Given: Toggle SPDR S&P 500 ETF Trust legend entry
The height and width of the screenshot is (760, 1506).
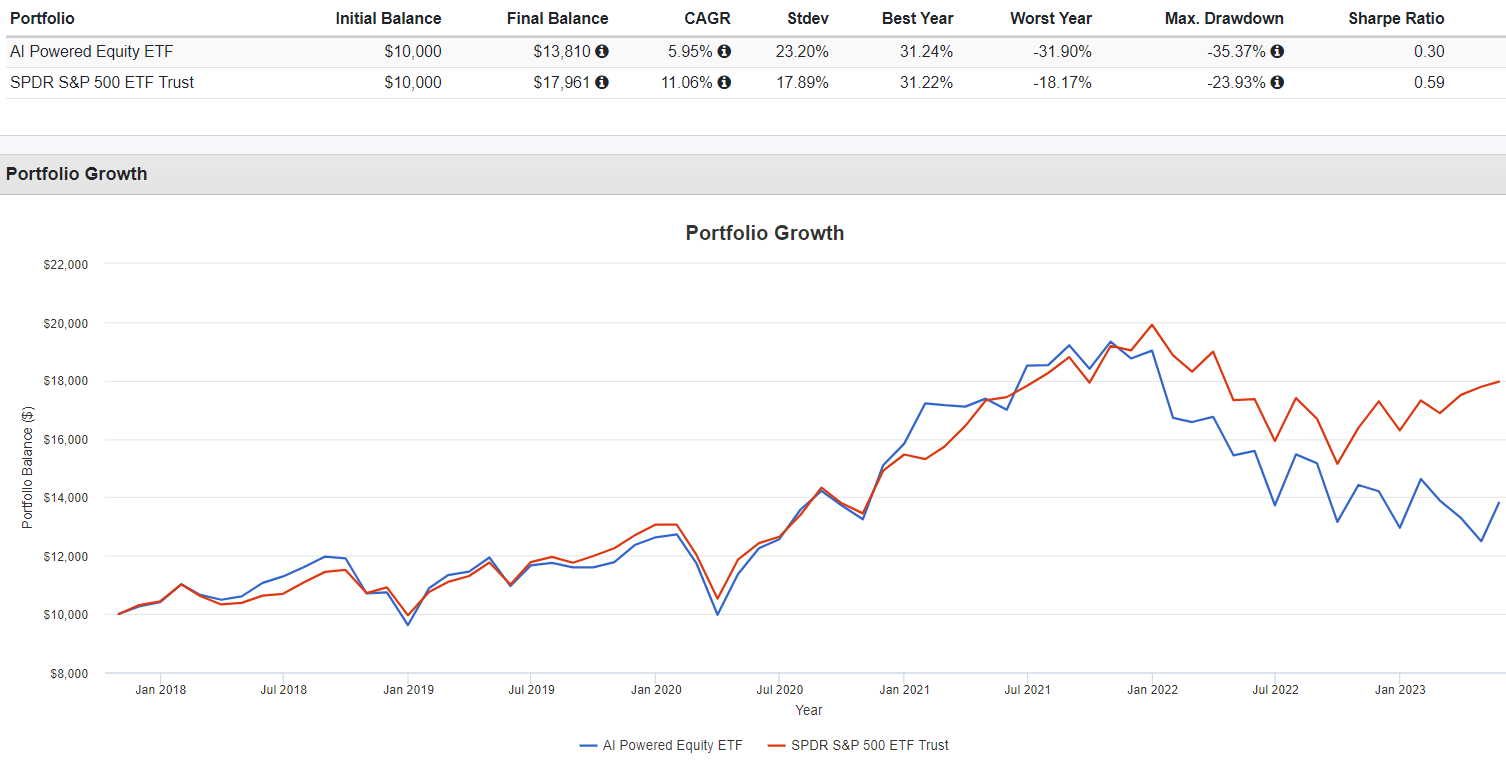Looking at the screenshot, I should [856, 745].
